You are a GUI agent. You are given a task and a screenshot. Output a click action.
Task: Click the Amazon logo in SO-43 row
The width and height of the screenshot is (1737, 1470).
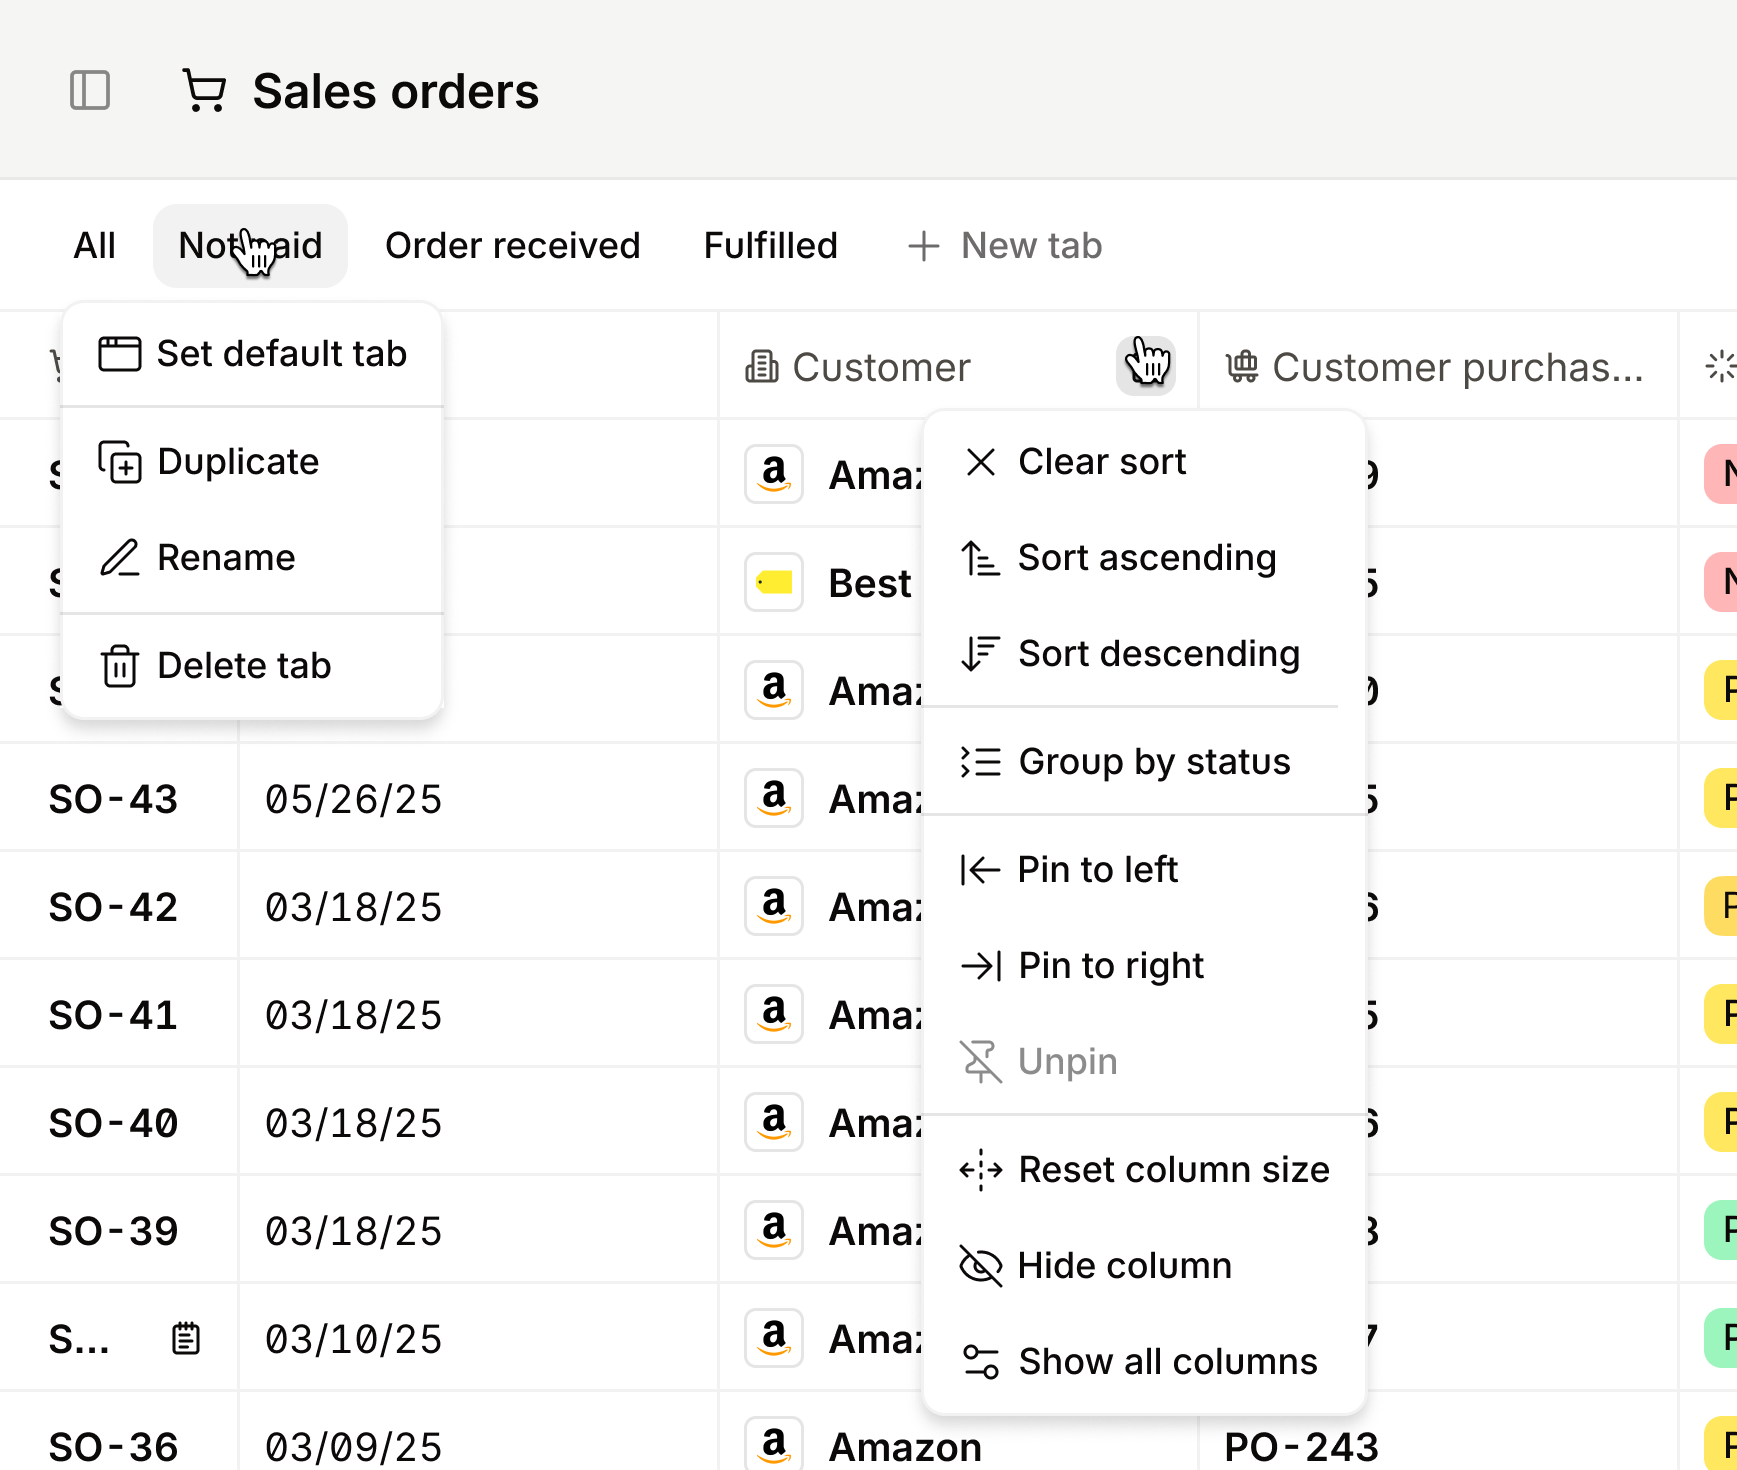pyautogui.click(x=774, y=798)
